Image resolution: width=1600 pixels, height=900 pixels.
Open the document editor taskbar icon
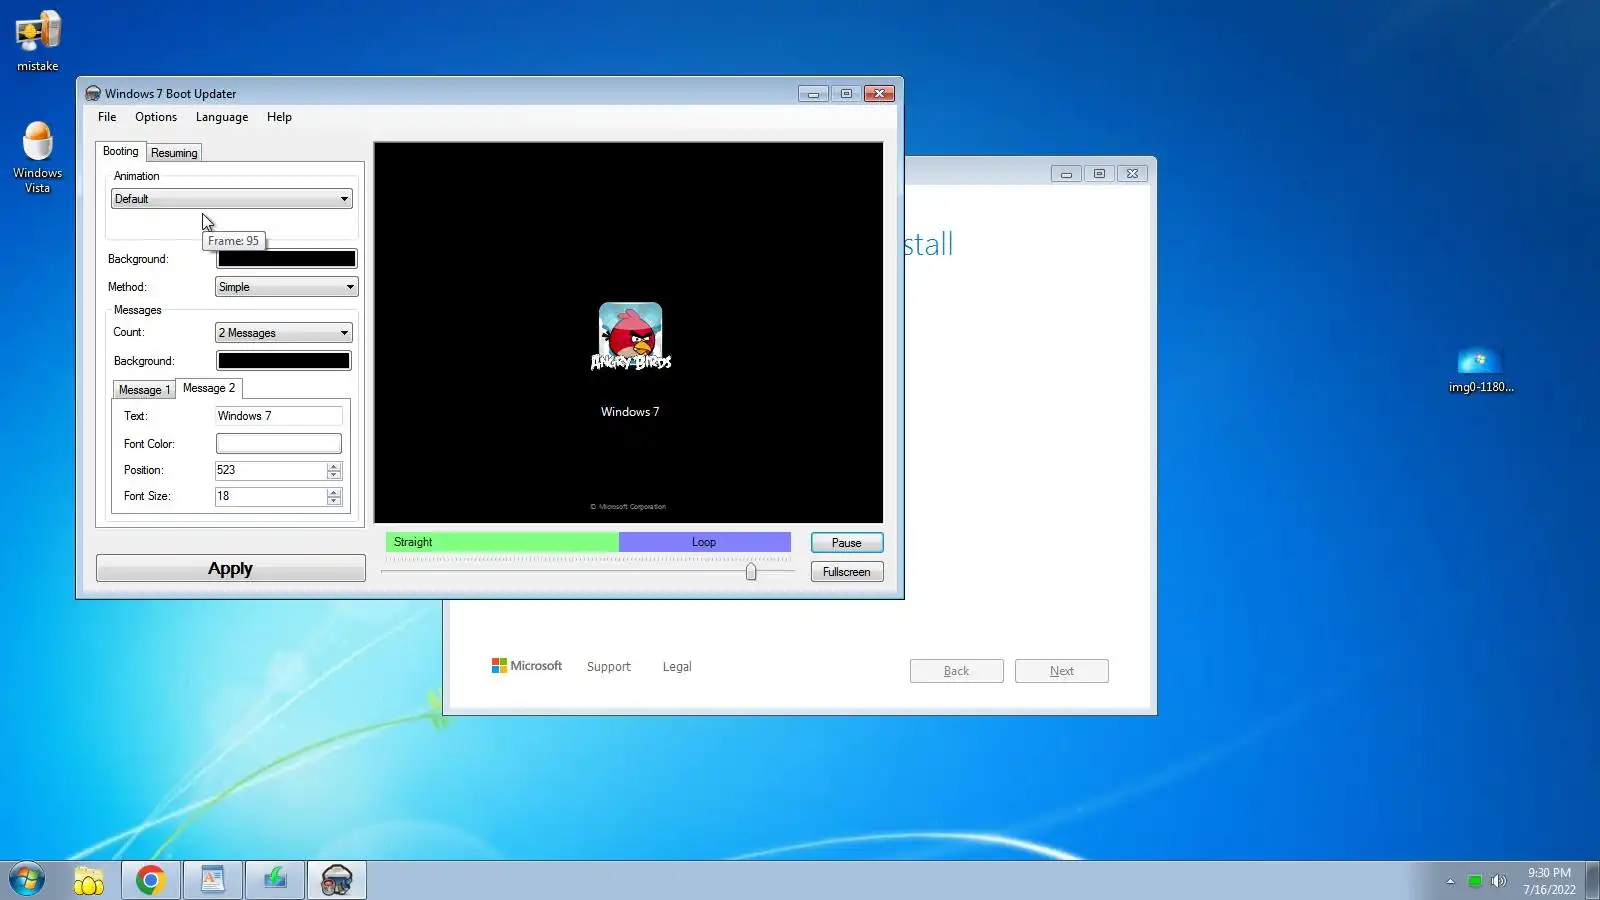click(213, 880)
